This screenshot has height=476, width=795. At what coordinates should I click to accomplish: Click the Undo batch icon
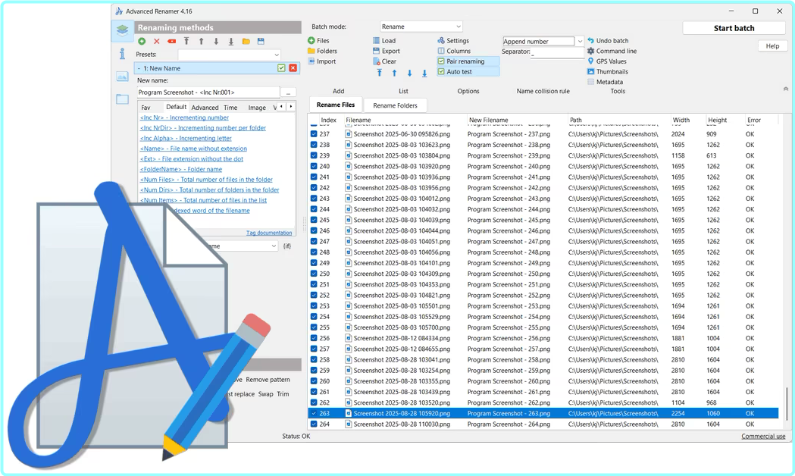[591, 40]
